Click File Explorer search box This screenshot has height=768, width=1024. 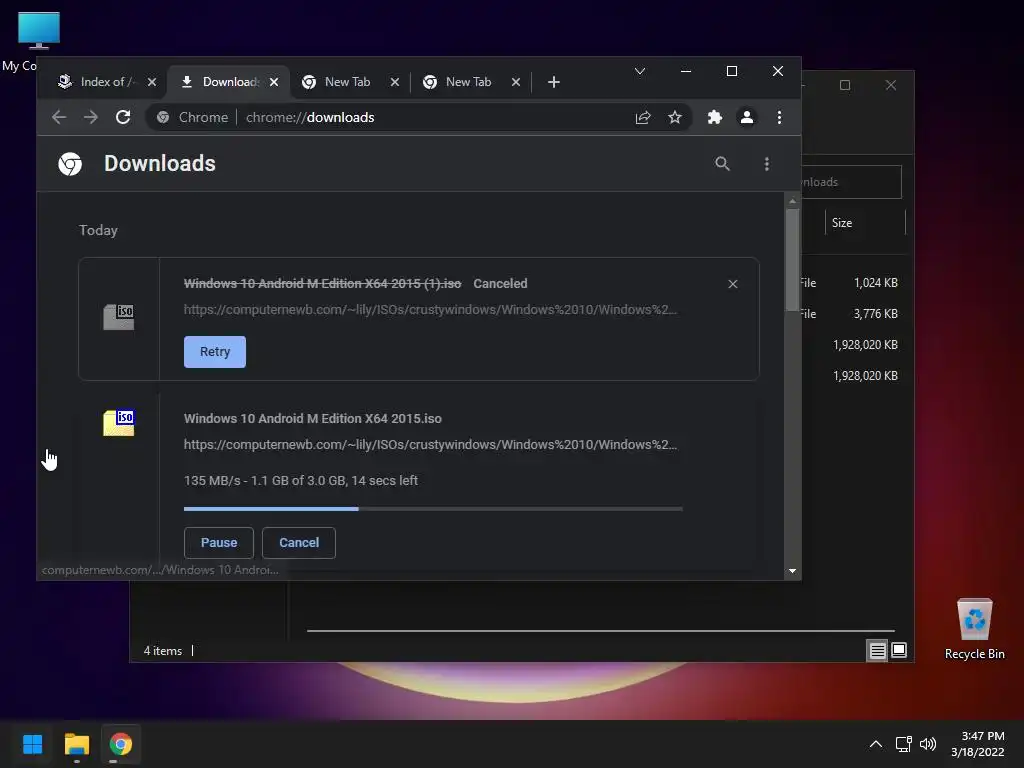[x=852, y=182]
